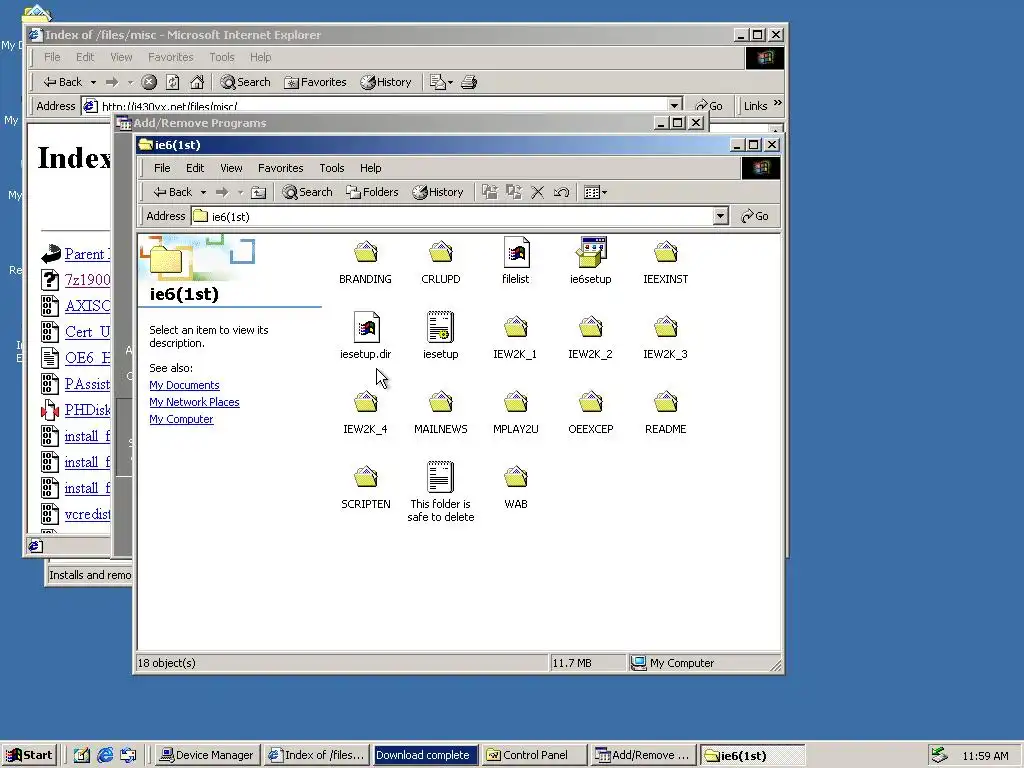This screenshot has height=768, width=1024.
Task: Select the ie6setup installer icon
Action: point(590,261)
